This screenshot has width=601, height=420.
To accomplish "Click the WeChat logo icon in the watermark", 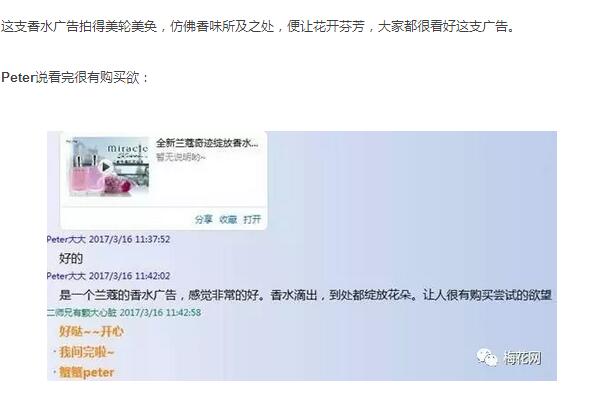I will 487,358.
